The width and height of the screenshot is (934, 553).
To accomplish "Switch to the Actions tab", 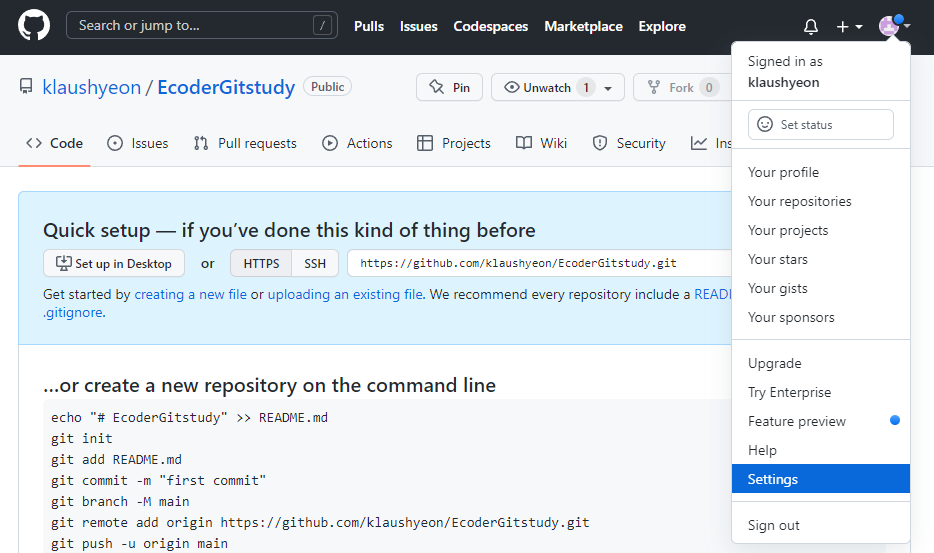I will pyautogui.click(x=357, y=143).
